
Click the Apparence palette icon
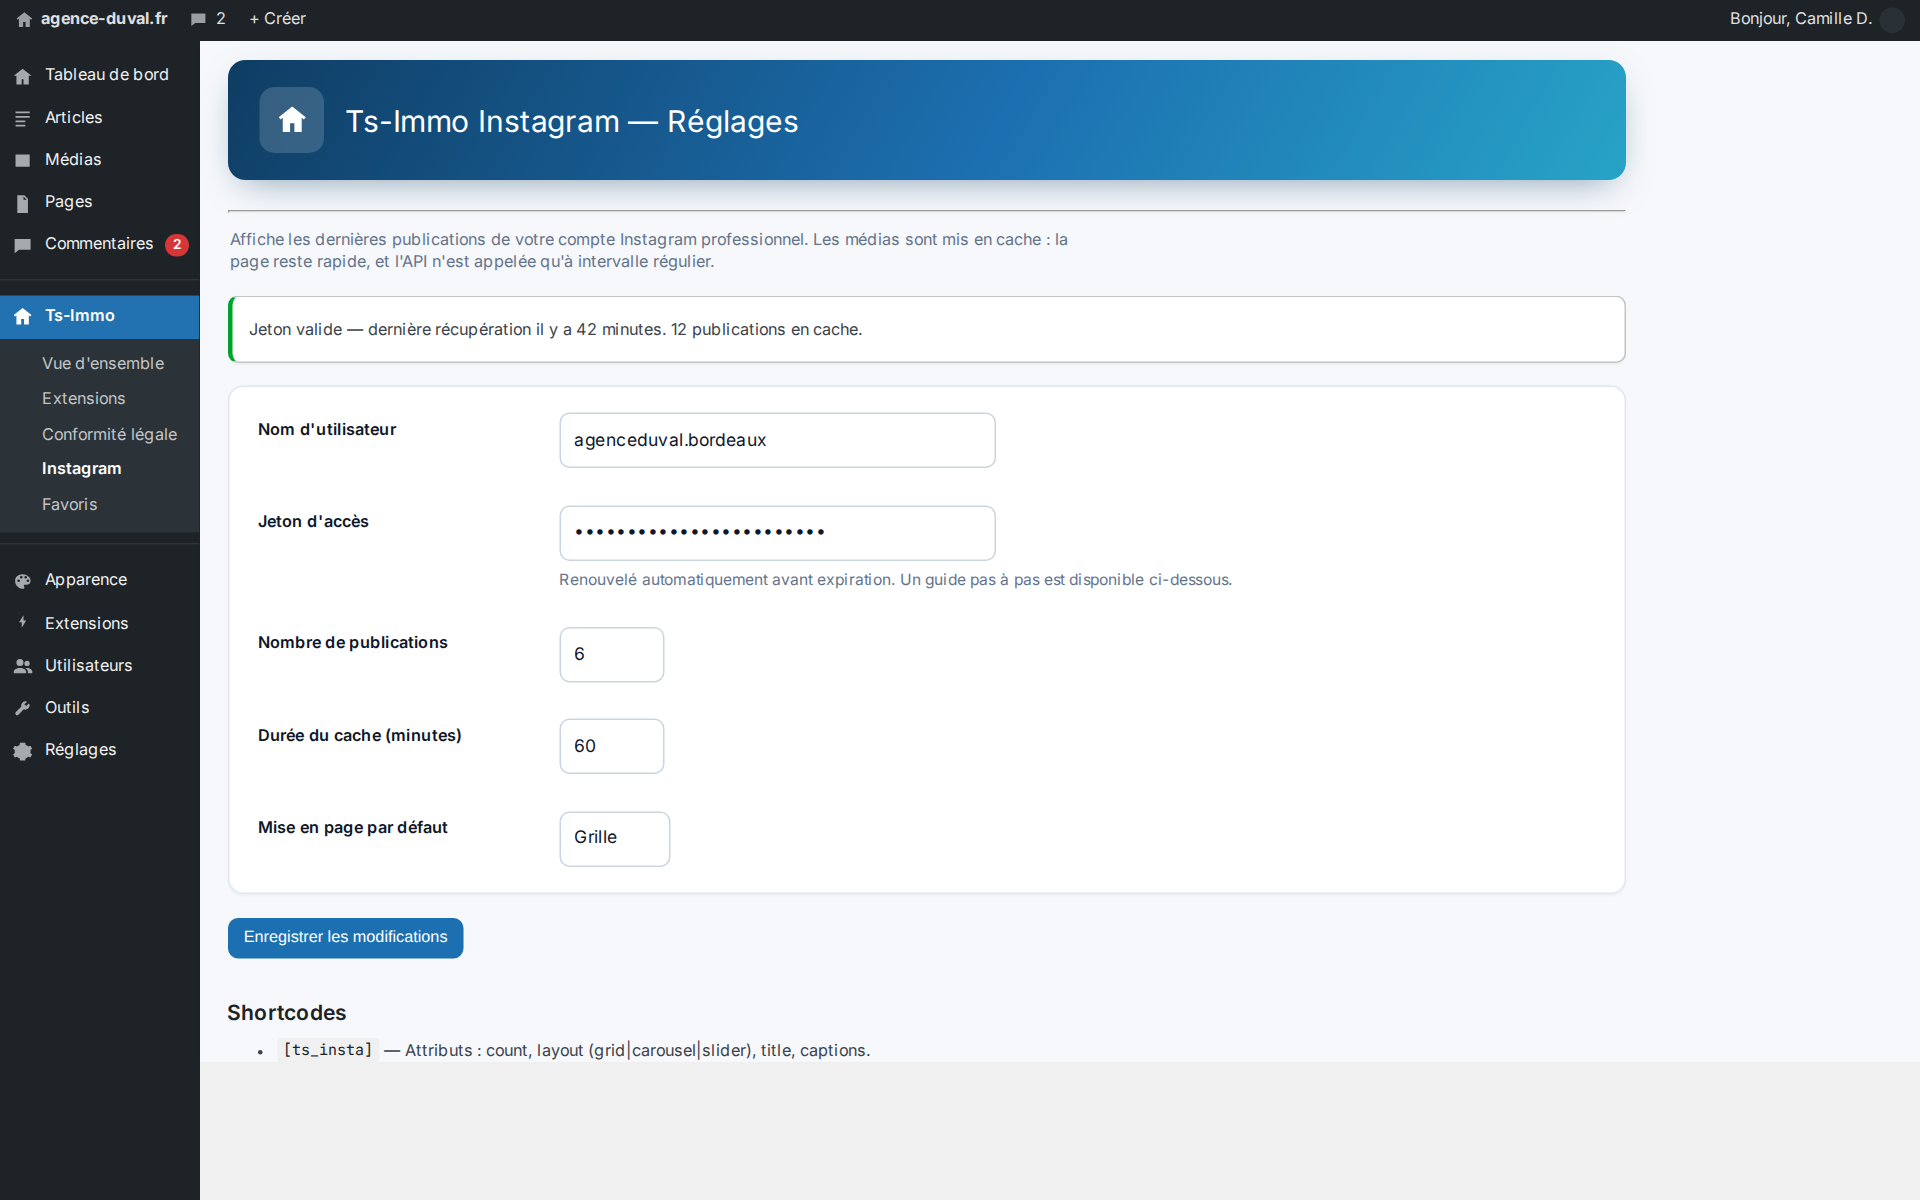click(23, 581)
